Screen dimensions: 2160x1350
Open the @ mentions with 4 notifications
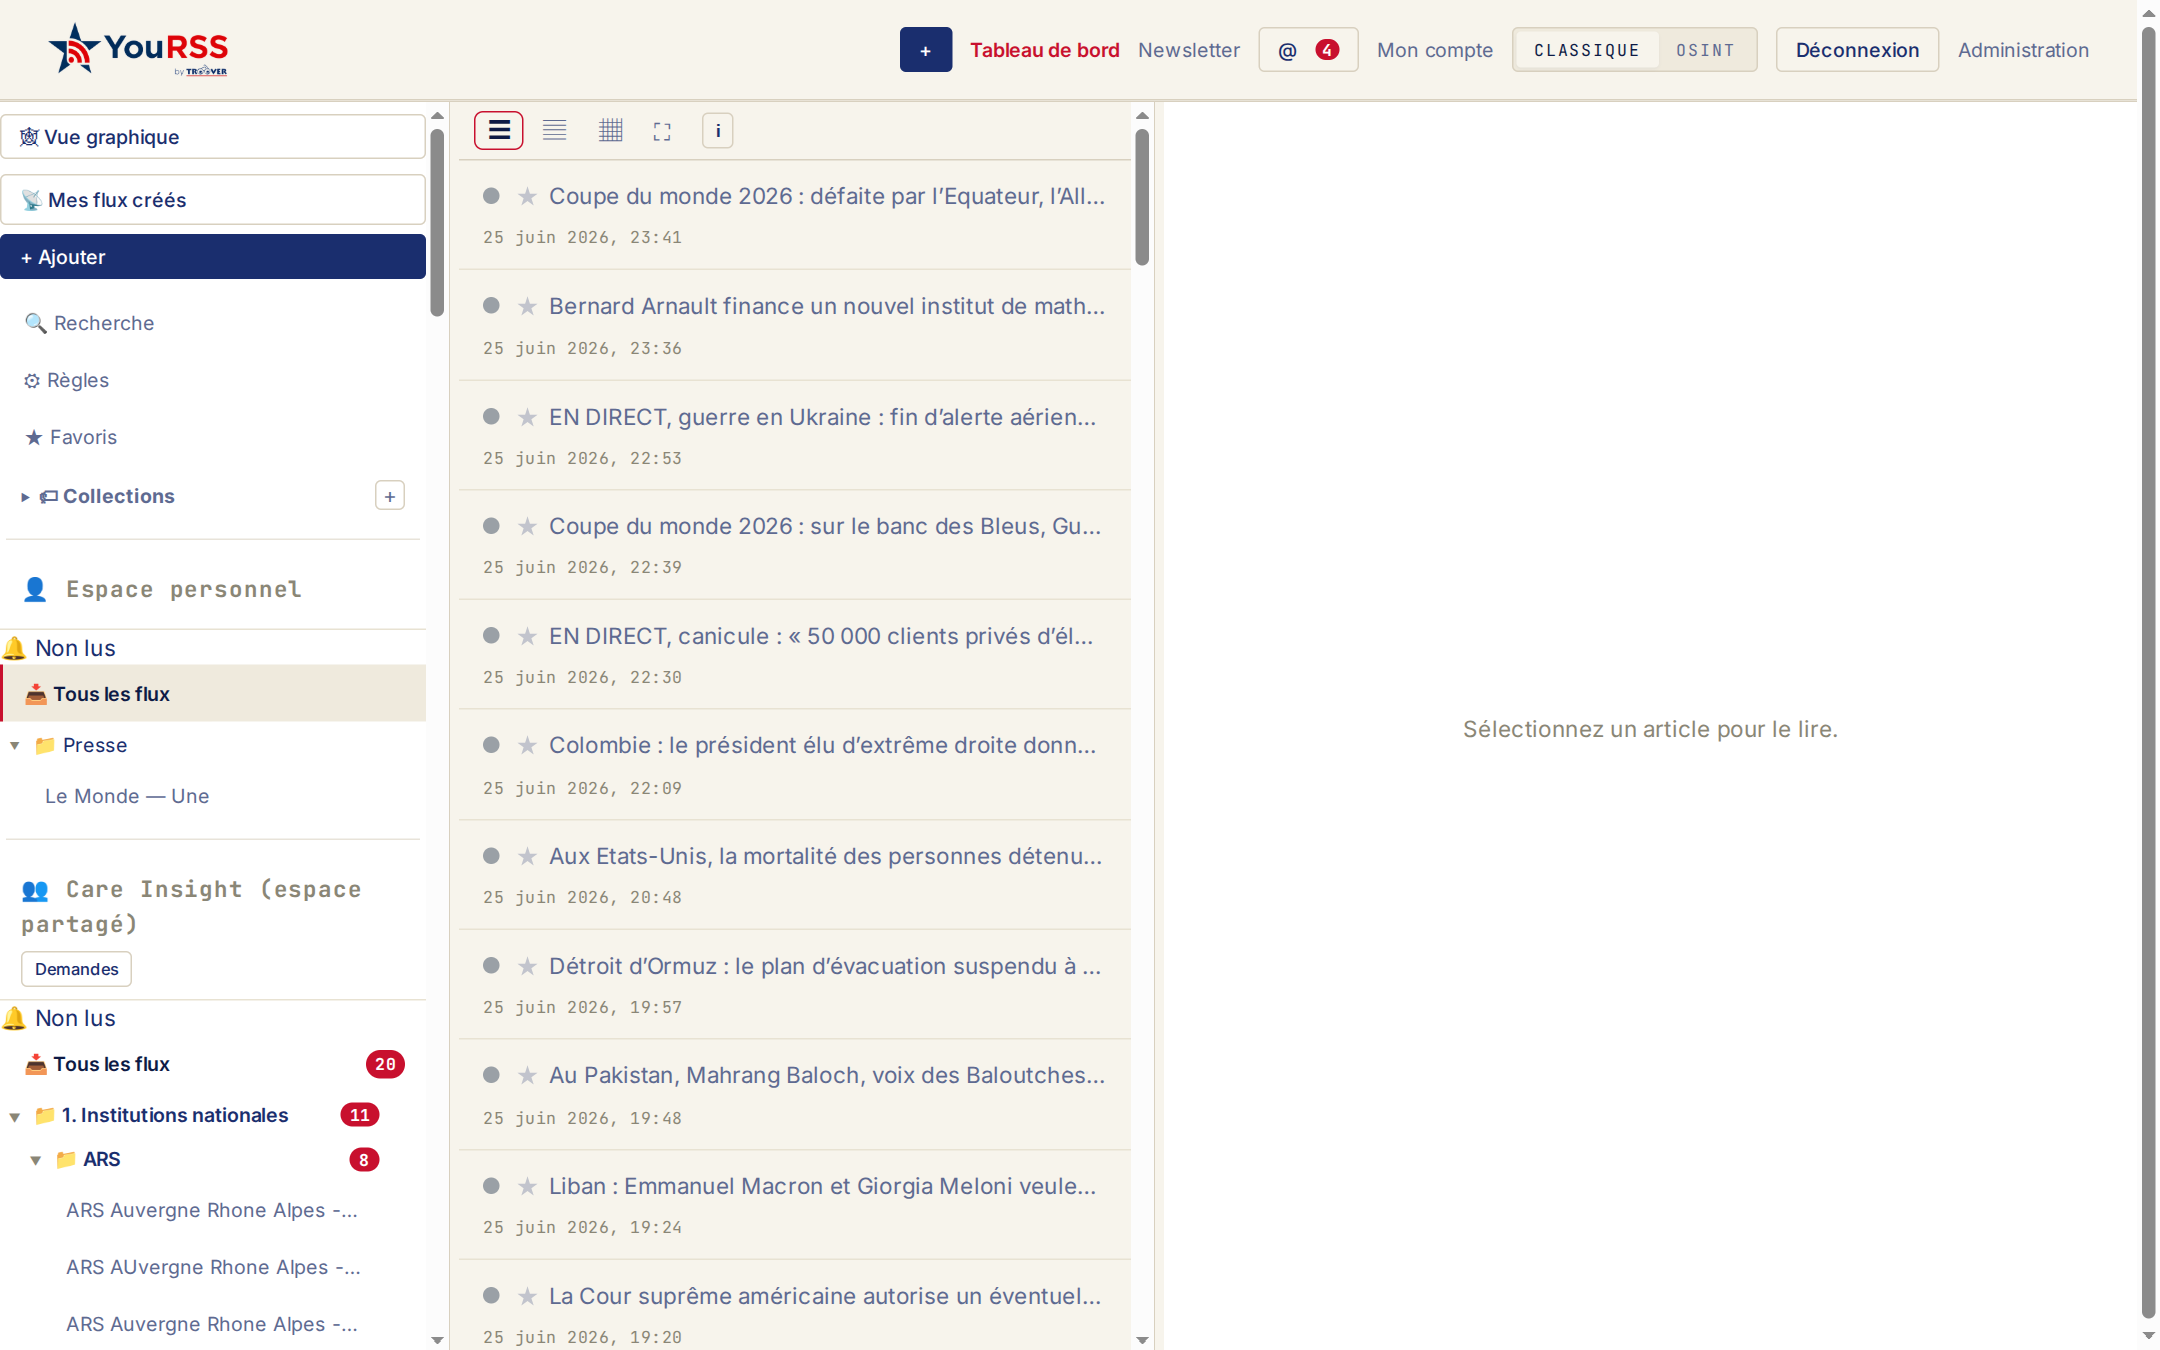point(1308,50)
